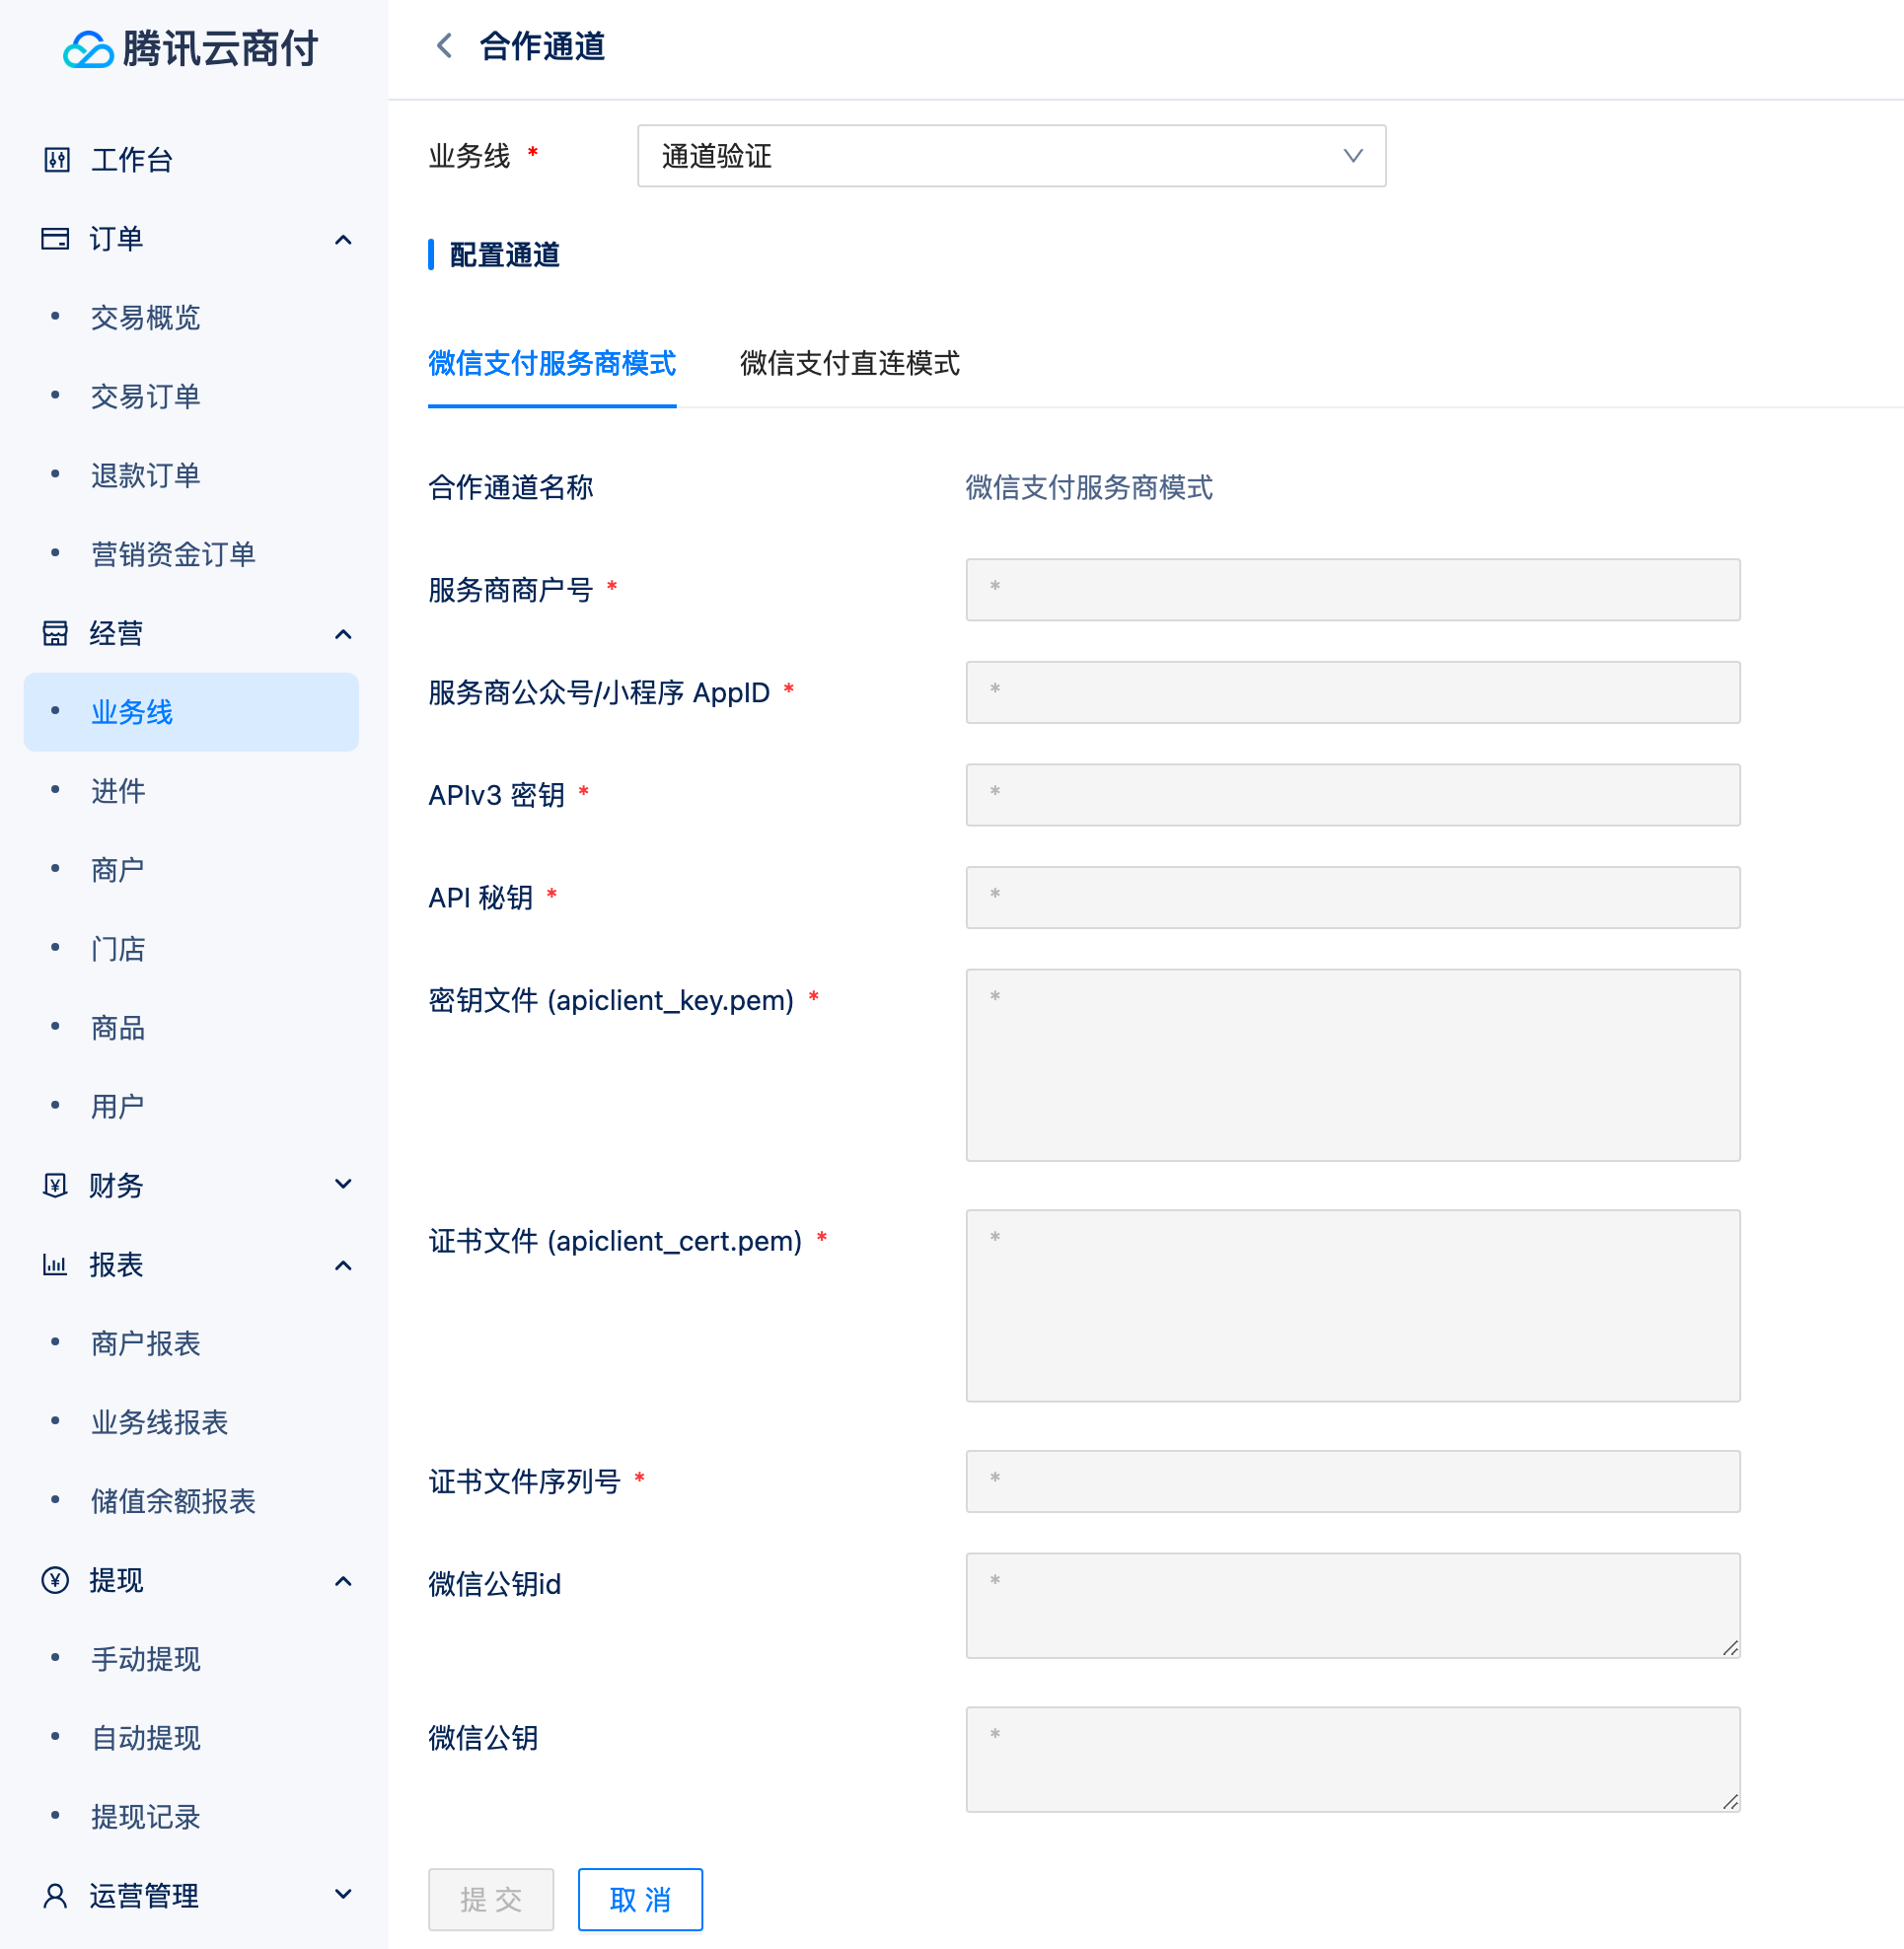Focus the 证书文件序列号 input field
Viewport: 1904px width, 1949px height.
click(x=1352, y=1481)
